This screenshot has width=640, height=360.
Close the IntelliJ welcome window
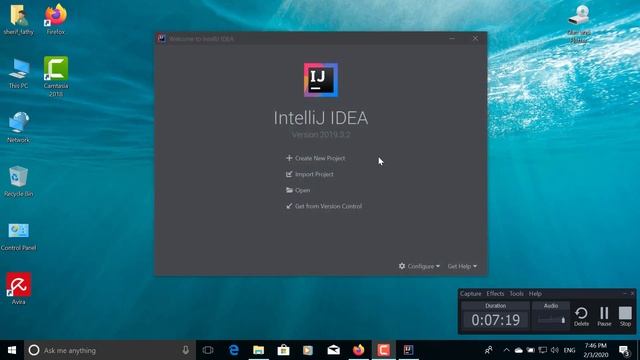click(x=475, y=38)
